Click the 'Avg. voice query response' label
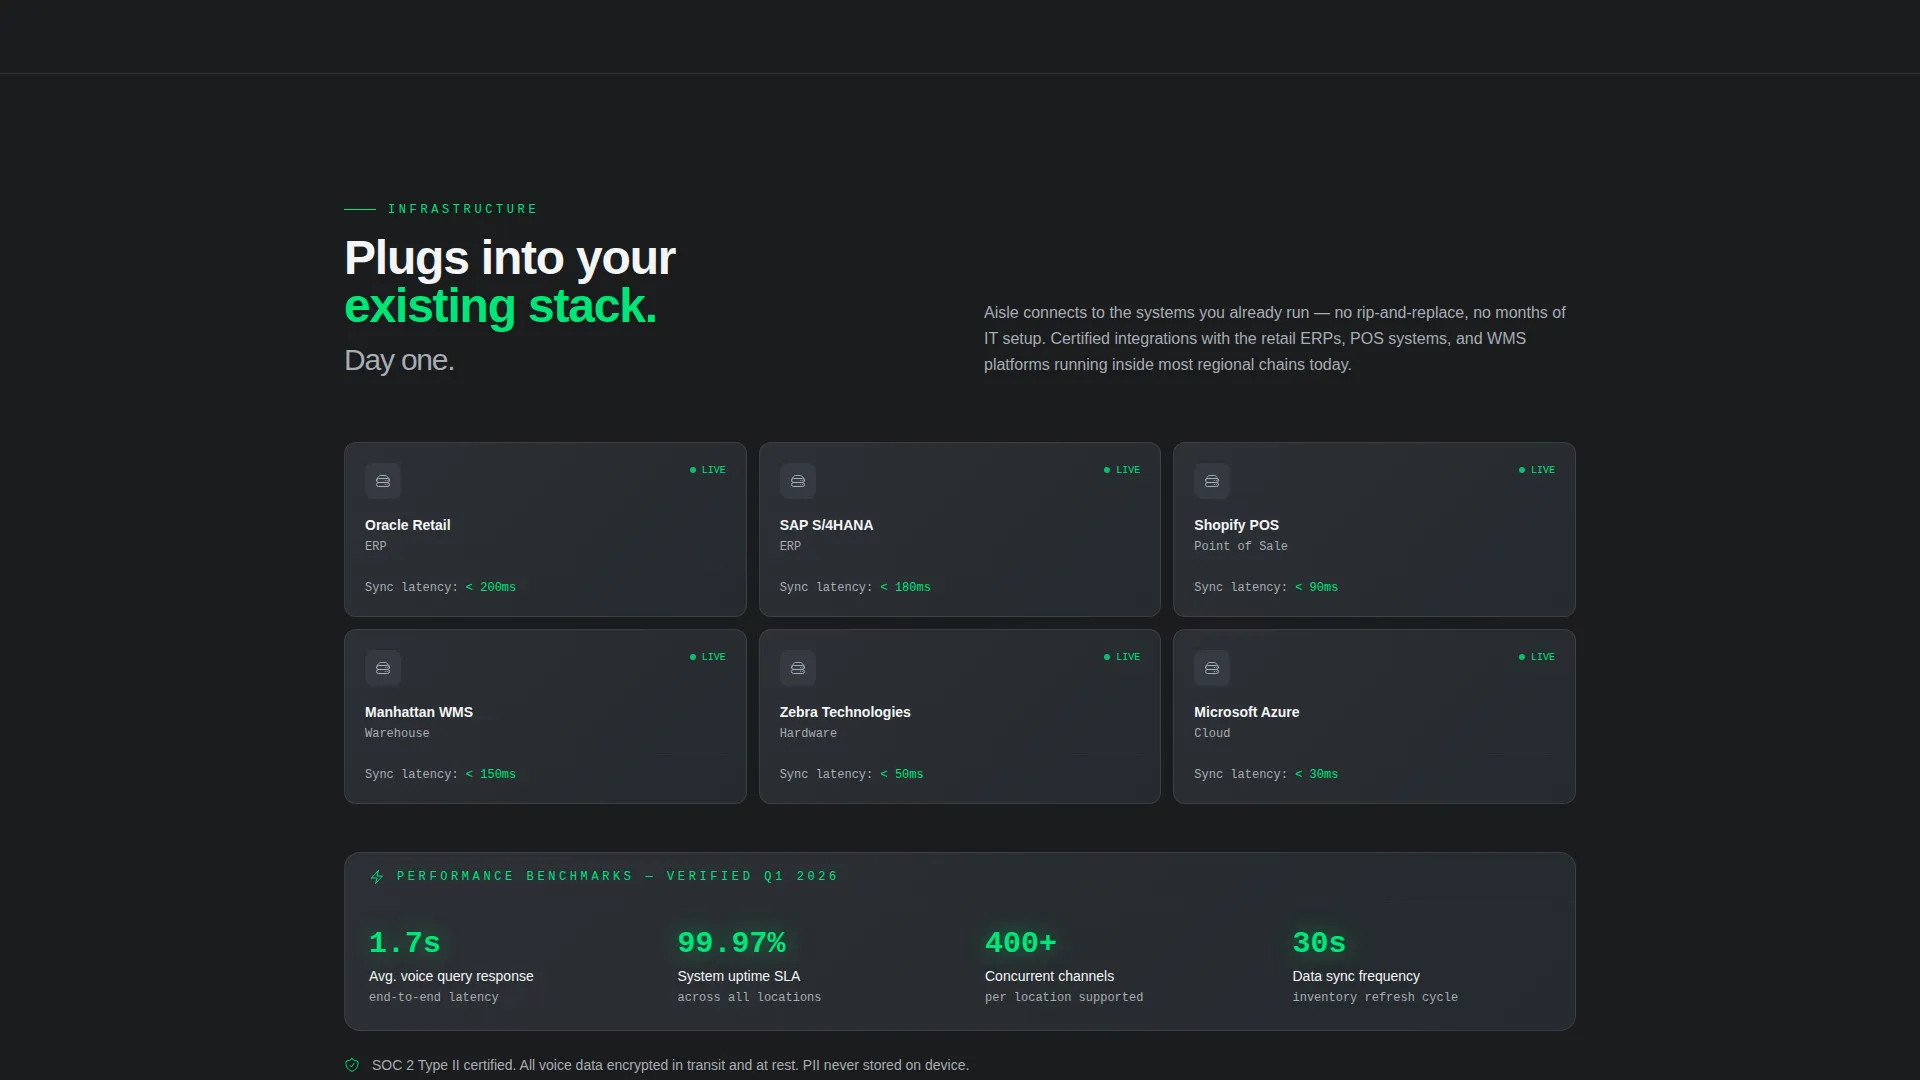 (451, 976)
